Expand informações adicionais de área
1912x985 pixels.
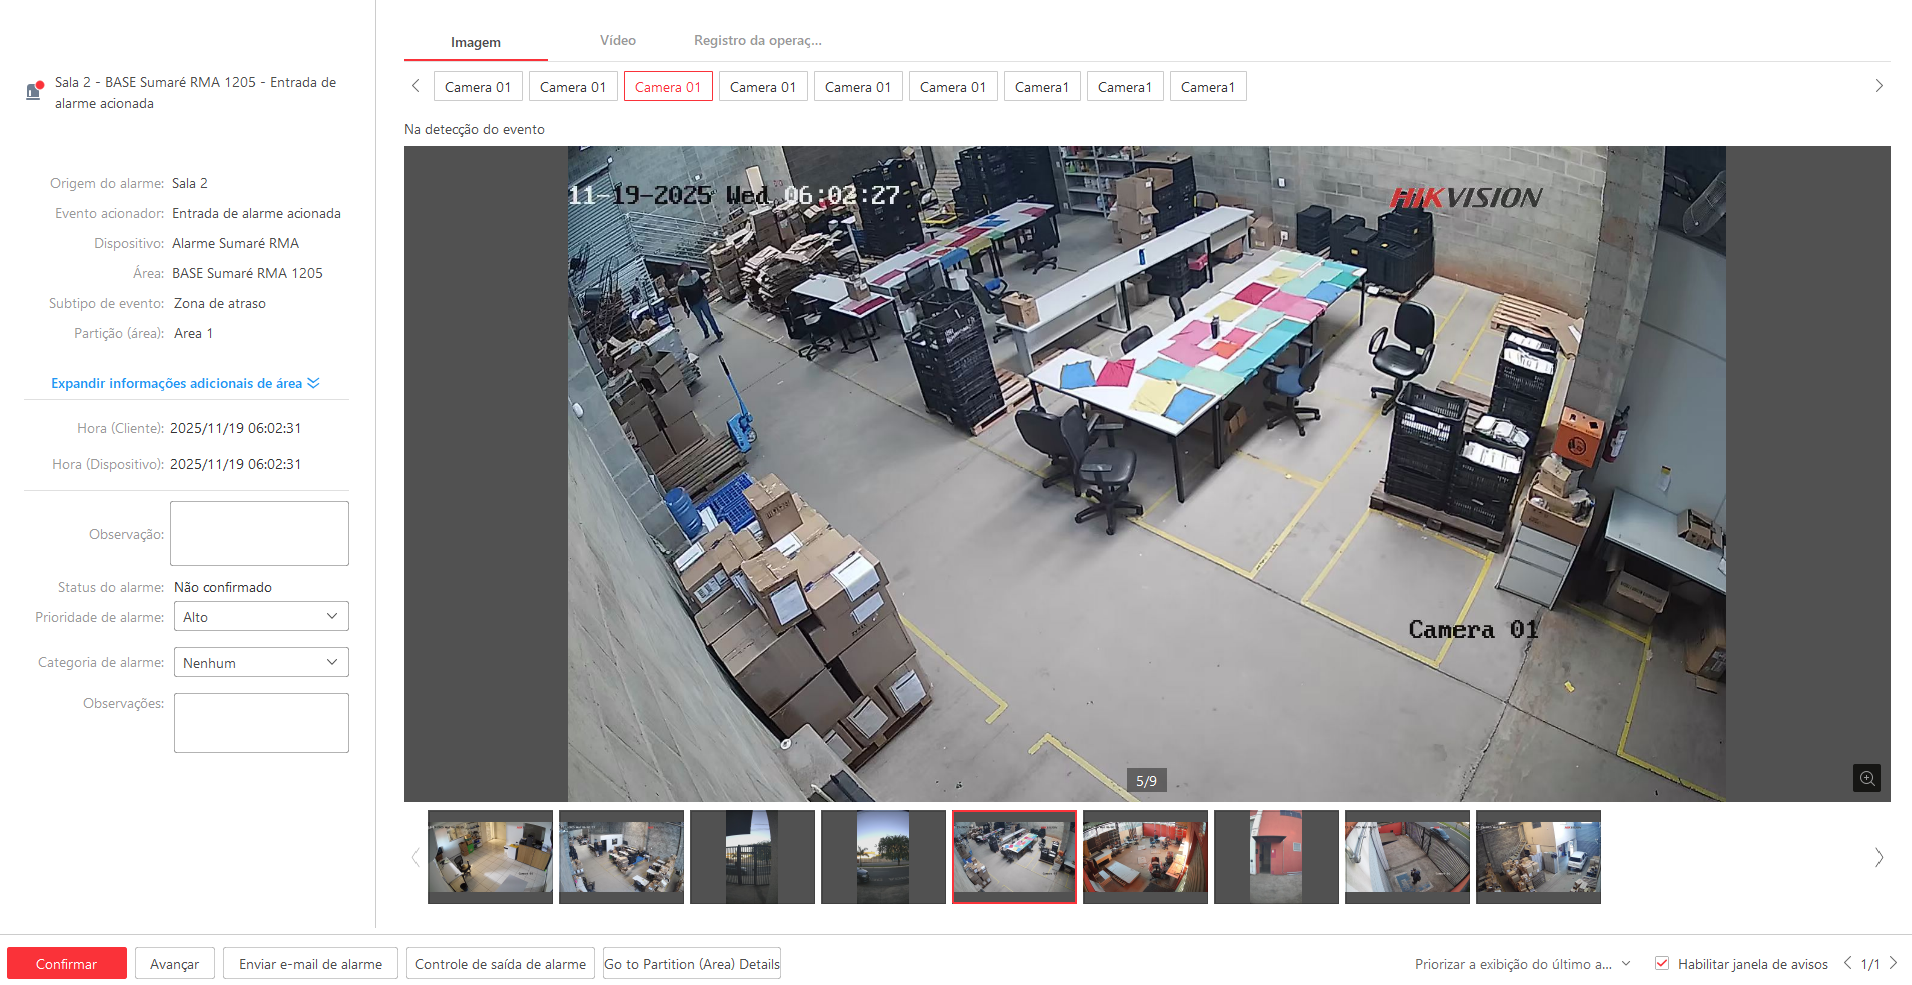[185, 383]
